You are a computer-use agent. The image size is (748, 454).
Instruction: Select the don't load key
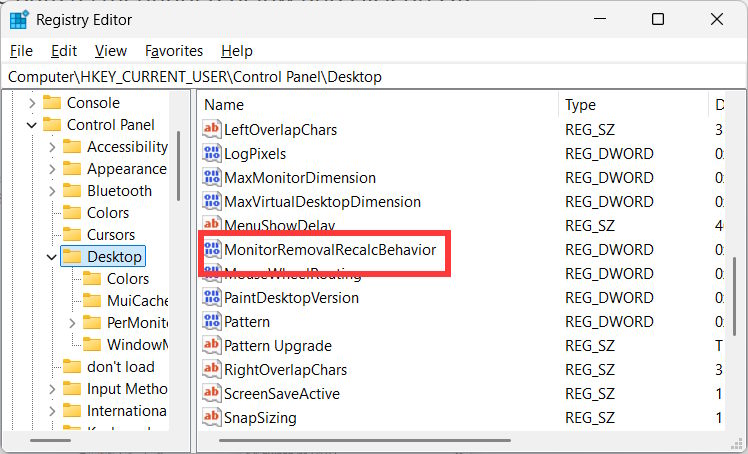coord(121,367)
